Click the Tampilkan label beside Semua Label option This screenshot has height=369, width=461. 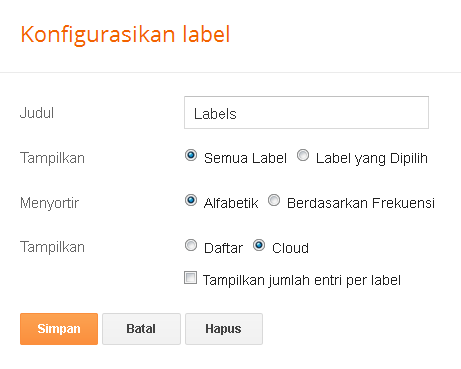pyautogui.click(x=52, y=158)
